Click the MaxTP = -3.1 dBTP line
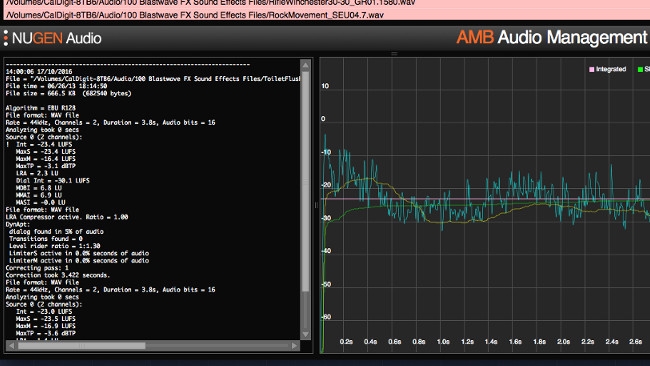The image size is (650, 366). point(46,166)
